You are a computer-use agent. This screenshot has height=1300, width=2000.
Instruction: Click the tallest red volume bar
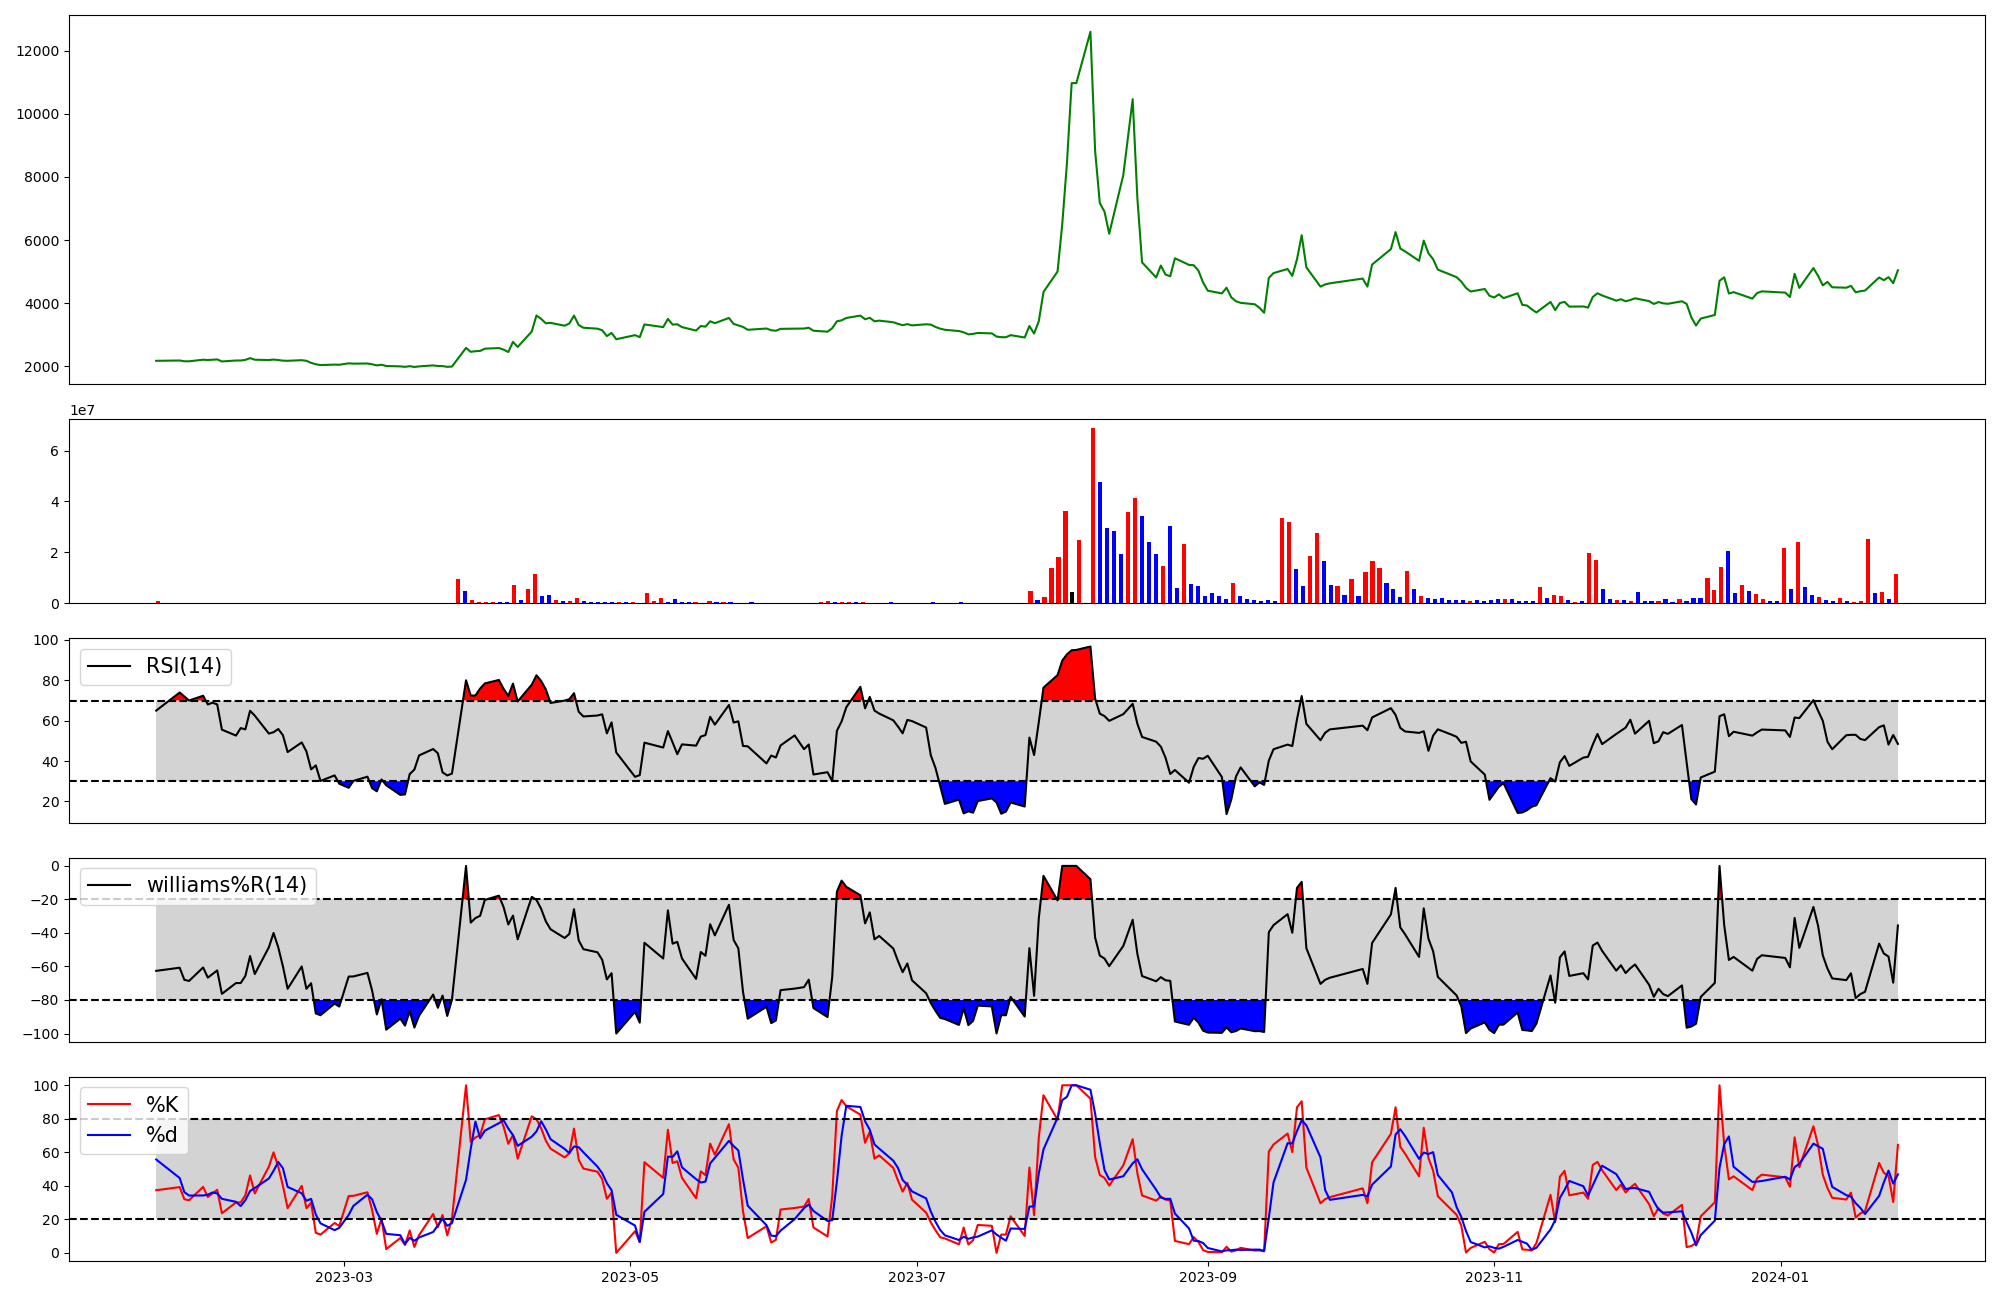point(1093,515)
